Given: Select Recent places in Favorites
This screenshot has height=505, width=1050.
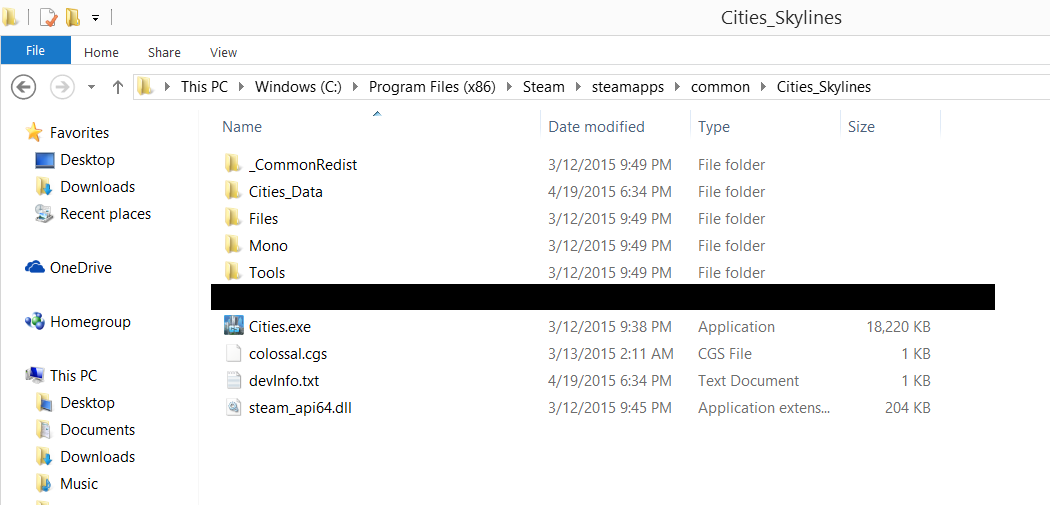Looking at the screenshot, I should click(x=105, y=214).
